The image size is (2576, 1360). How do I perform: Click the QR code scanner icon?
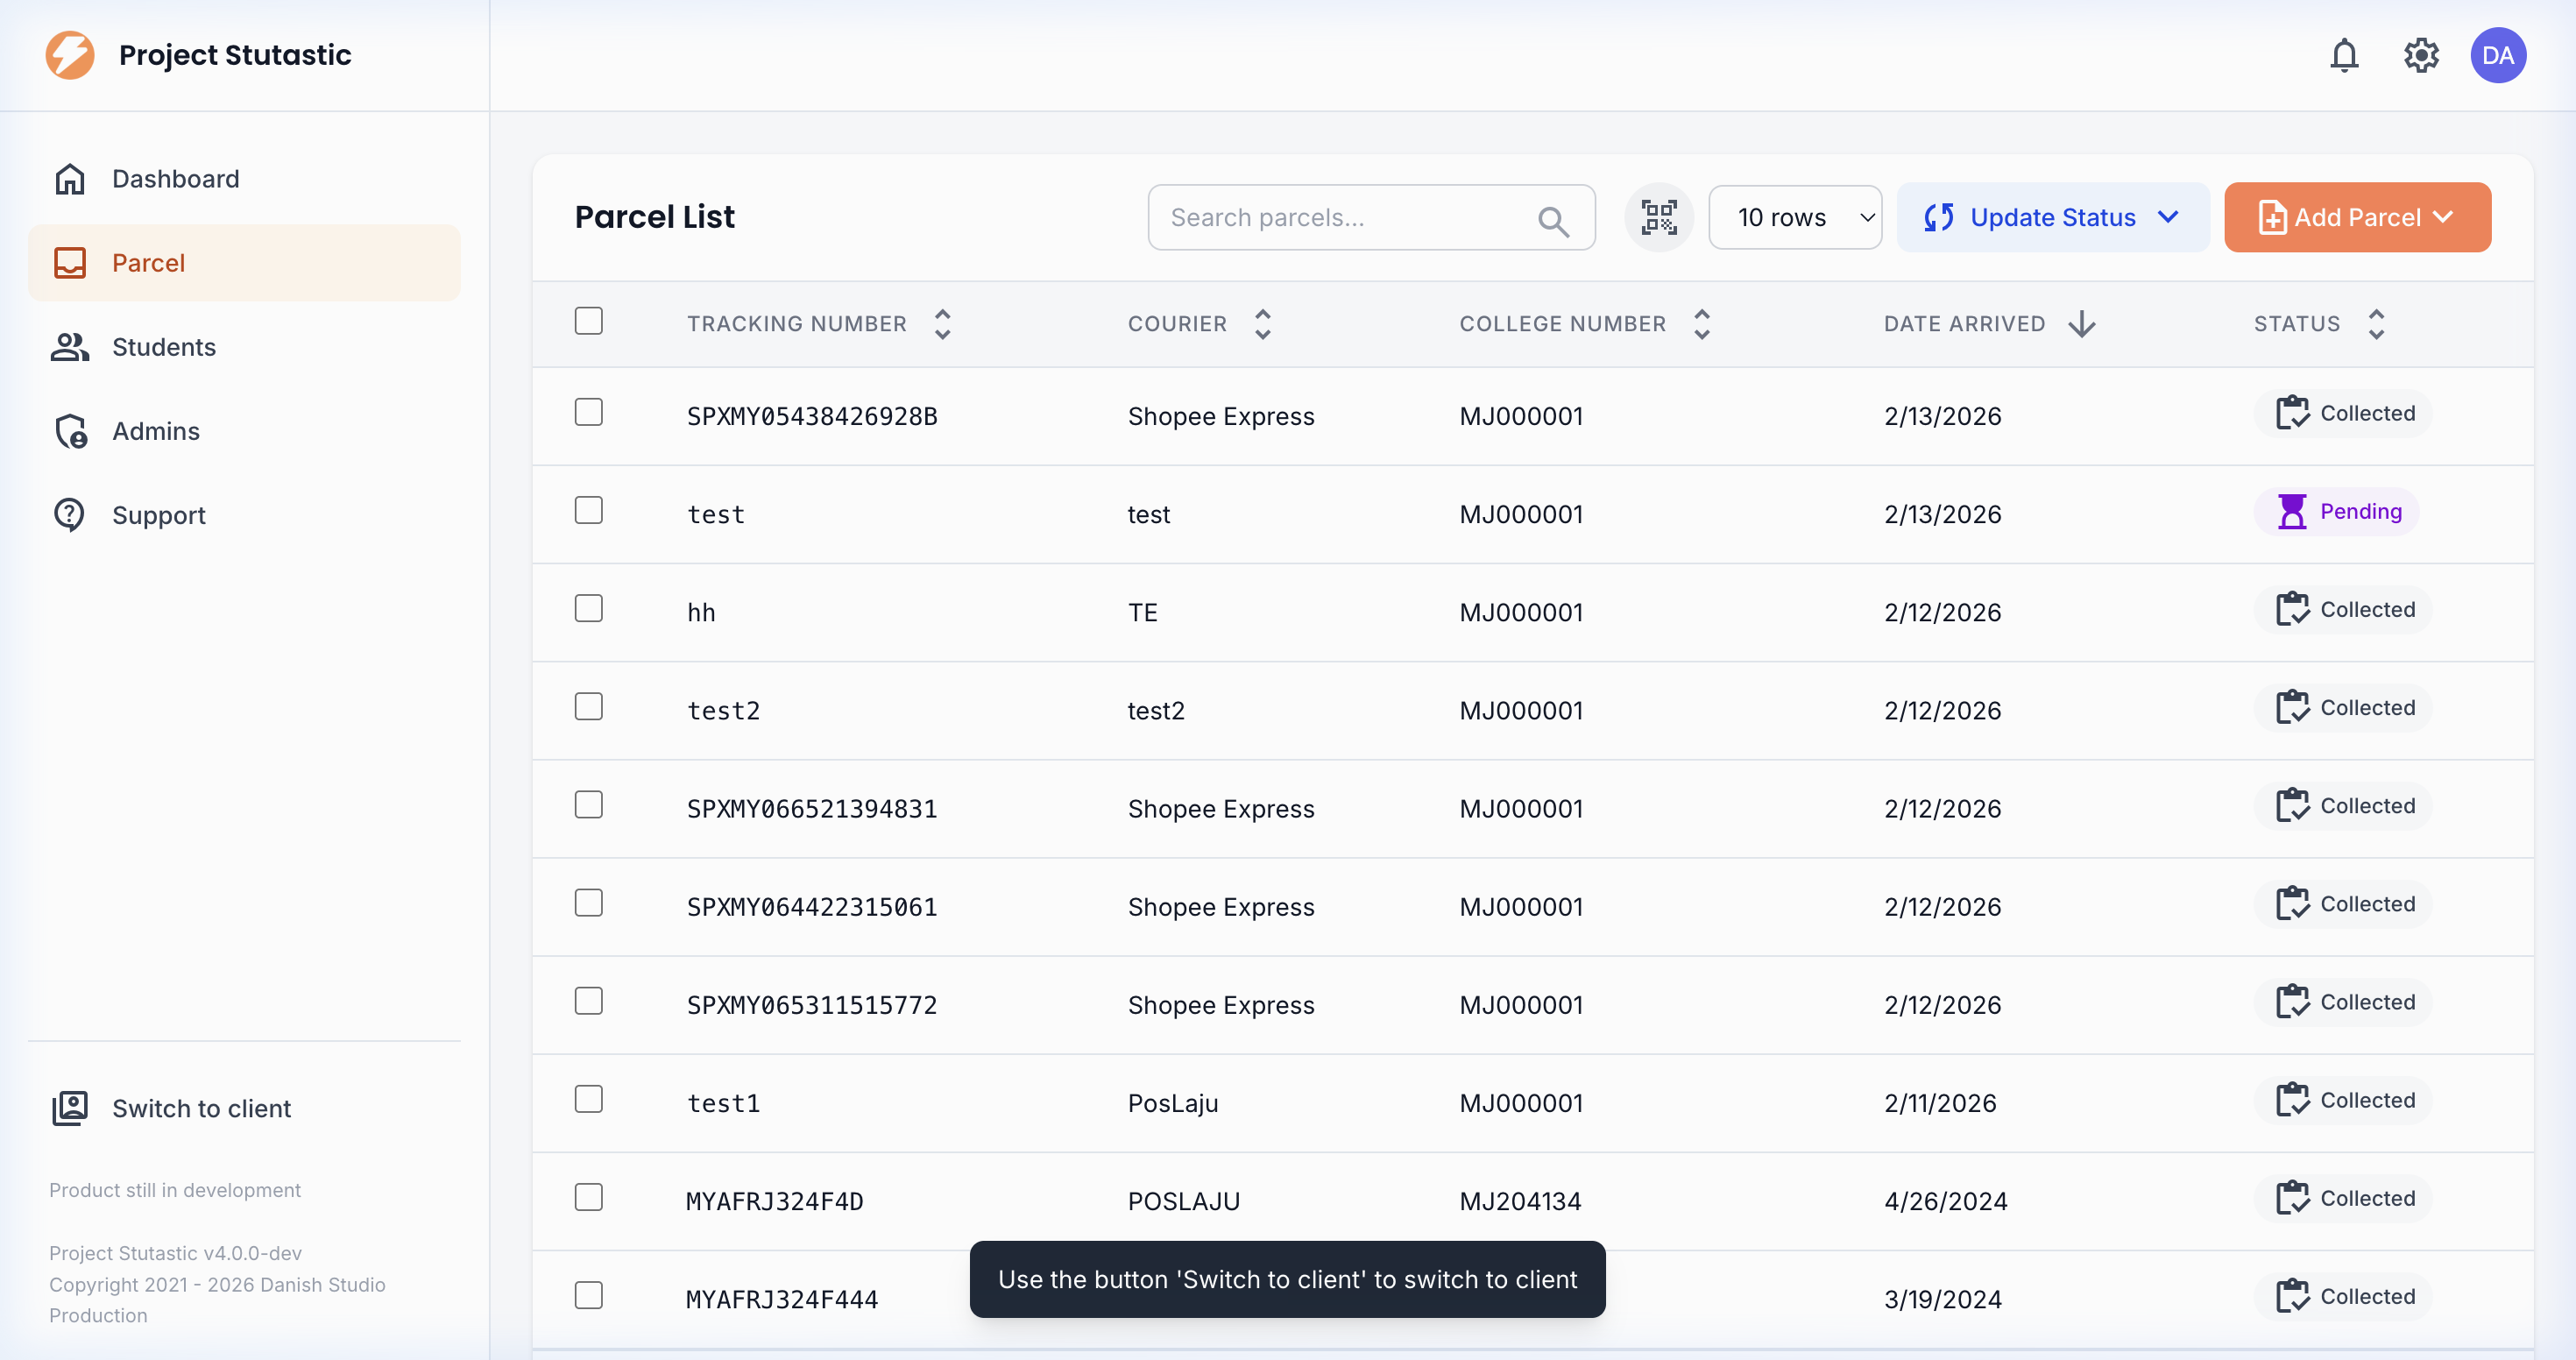pyautogui.click(x=1658, y=217)
